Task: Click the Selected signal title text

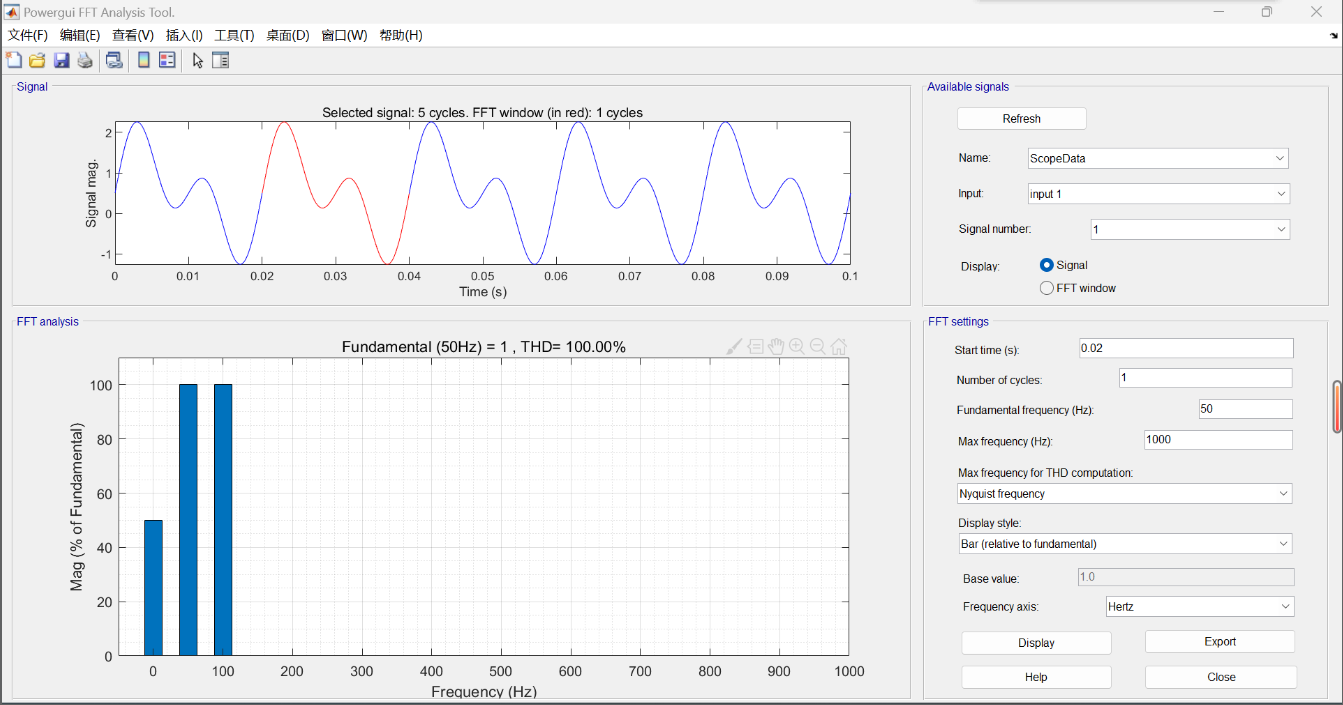Action: (x=482, y=112)
